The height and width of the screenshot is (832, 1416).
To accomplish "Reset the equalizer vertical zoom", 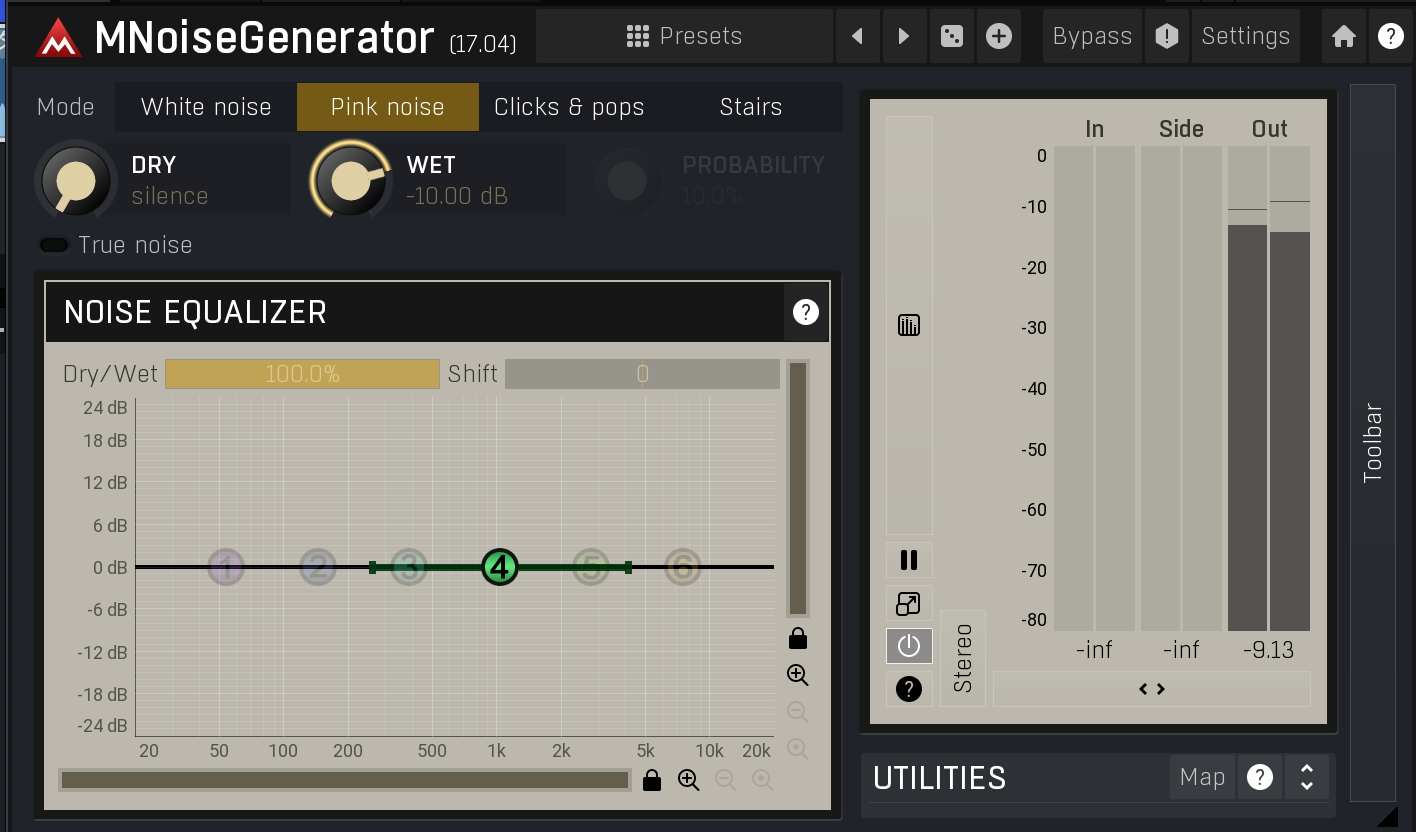I will click(798, 749).
